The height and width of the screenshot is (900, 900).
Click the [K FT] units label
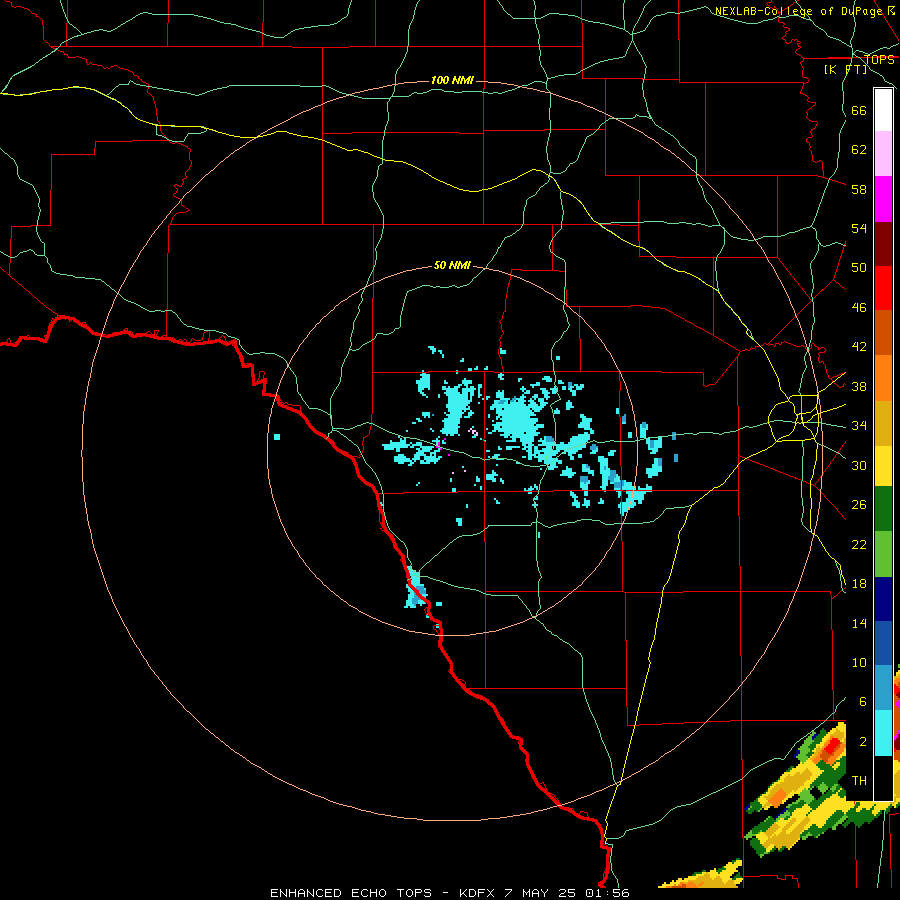845,70
